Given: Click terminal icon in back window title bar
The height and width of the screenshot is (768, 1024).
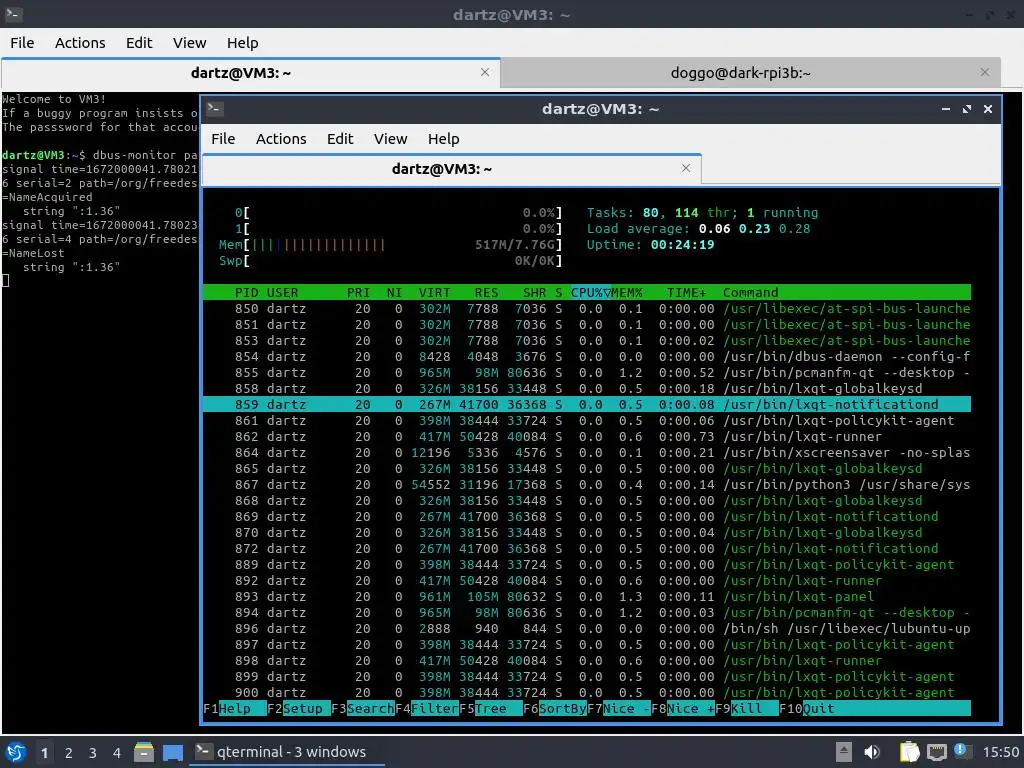Looking at the screenshot, I should tap(14, 14).
